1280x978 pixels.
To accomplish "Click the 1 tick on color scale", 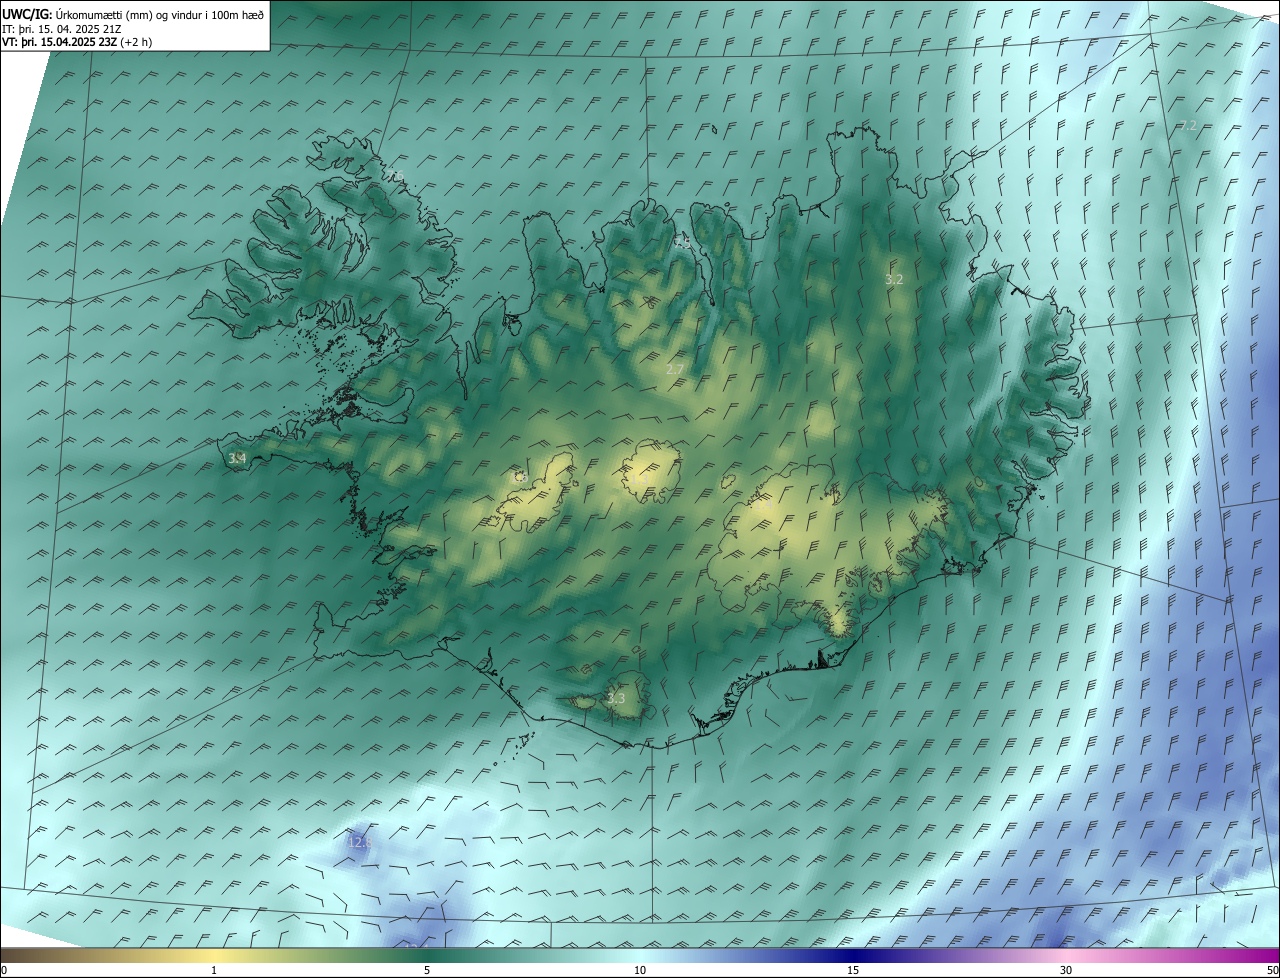I will click(x=214, y=970).
